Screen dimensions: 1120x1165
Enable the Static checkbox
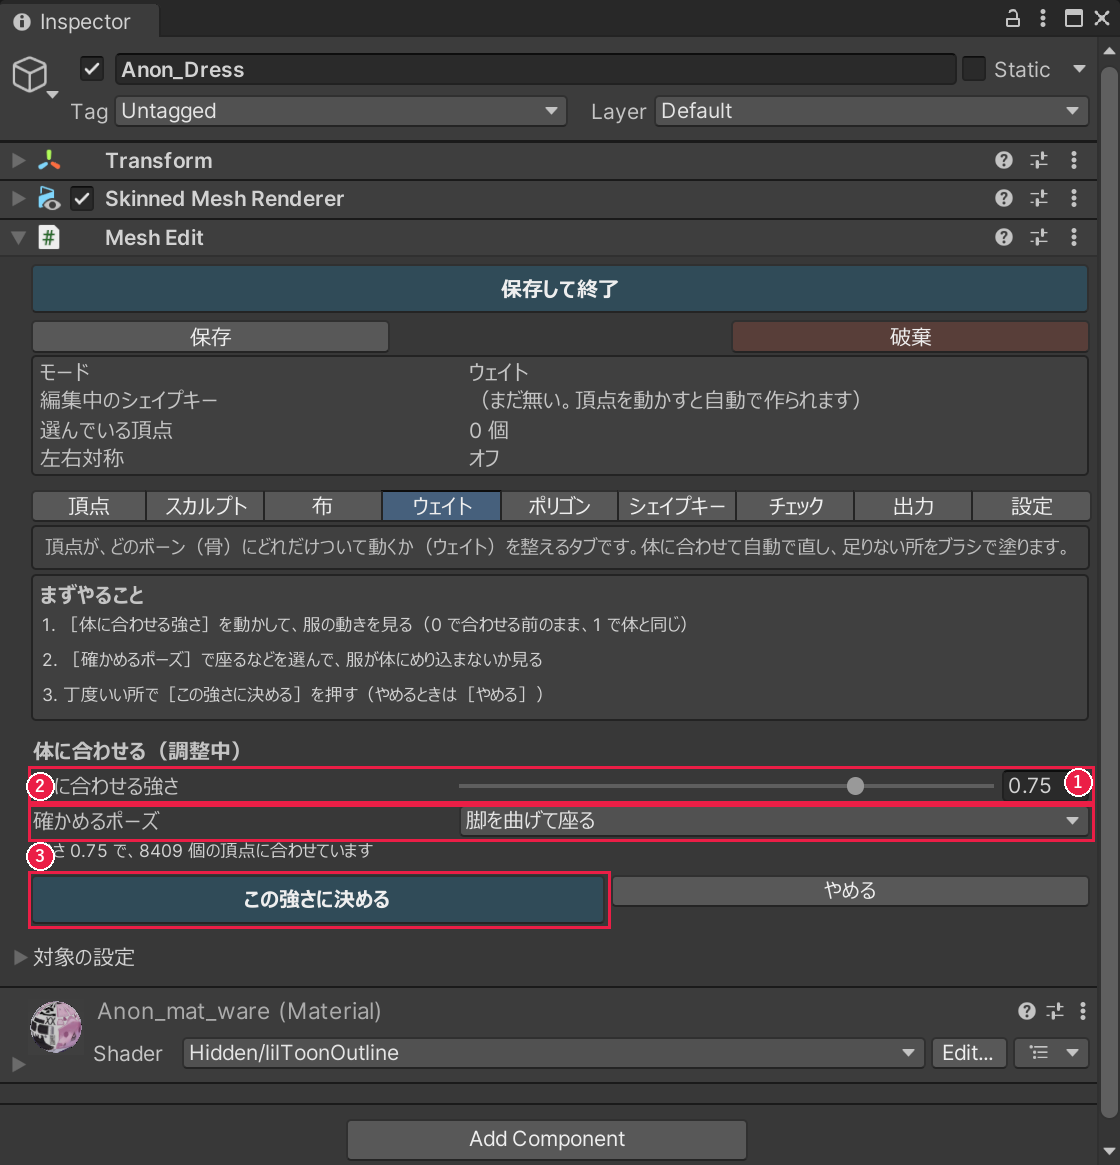[974, 69]
